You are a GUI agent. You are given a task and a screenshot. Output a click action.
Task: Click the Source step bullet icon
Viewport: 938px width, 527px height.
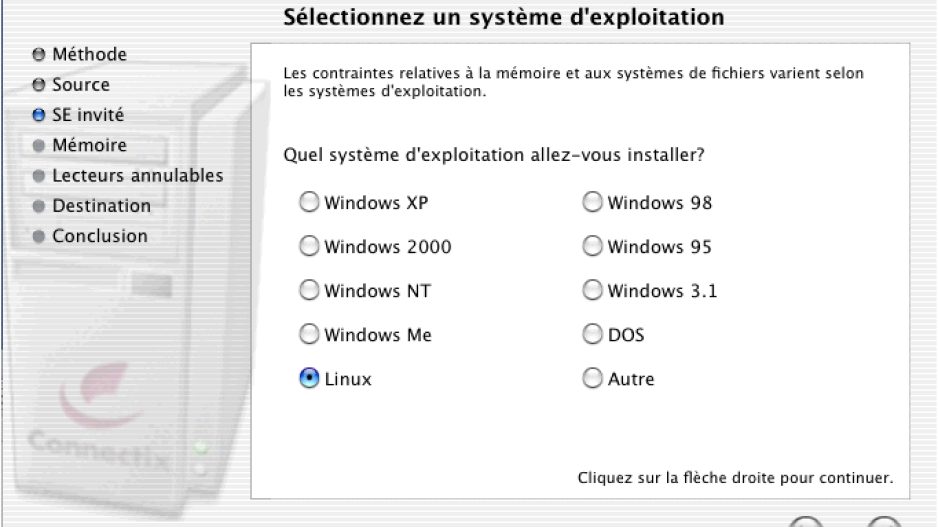coord(39,85)
